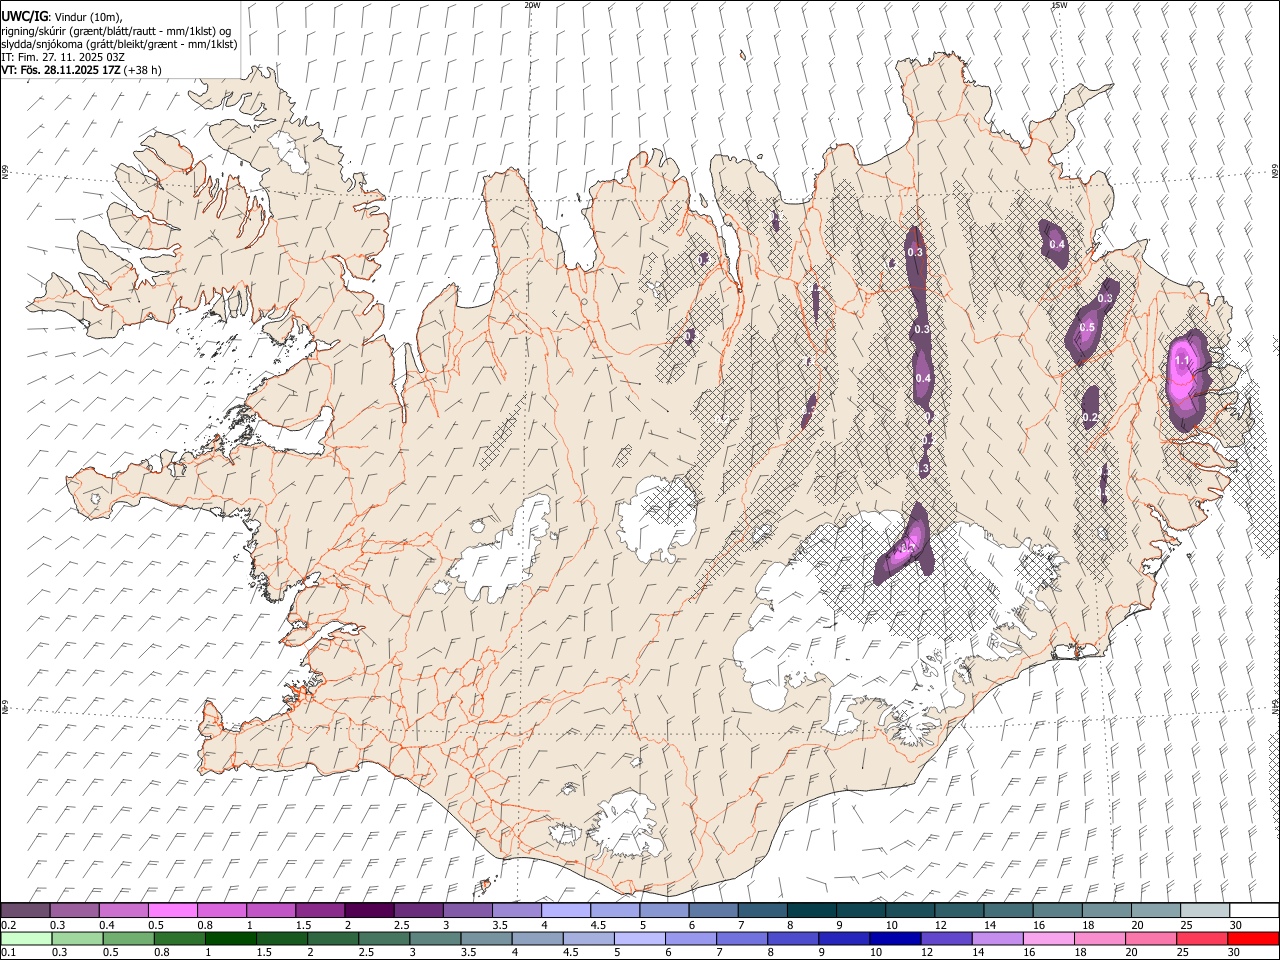Screen dimensions: 1280x960
Task: Click the "15W" longitude label
Action: pos(1059,5)
